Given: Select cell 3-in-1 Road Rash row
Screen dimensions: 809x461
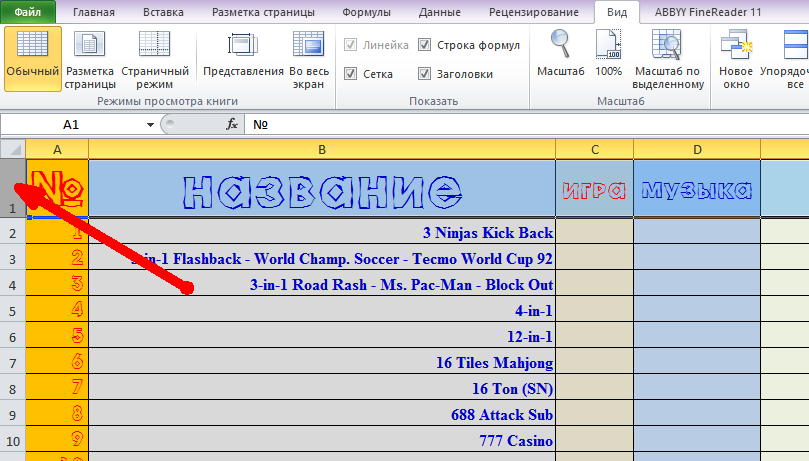Looking at the screenshot, I should (322, 283).
